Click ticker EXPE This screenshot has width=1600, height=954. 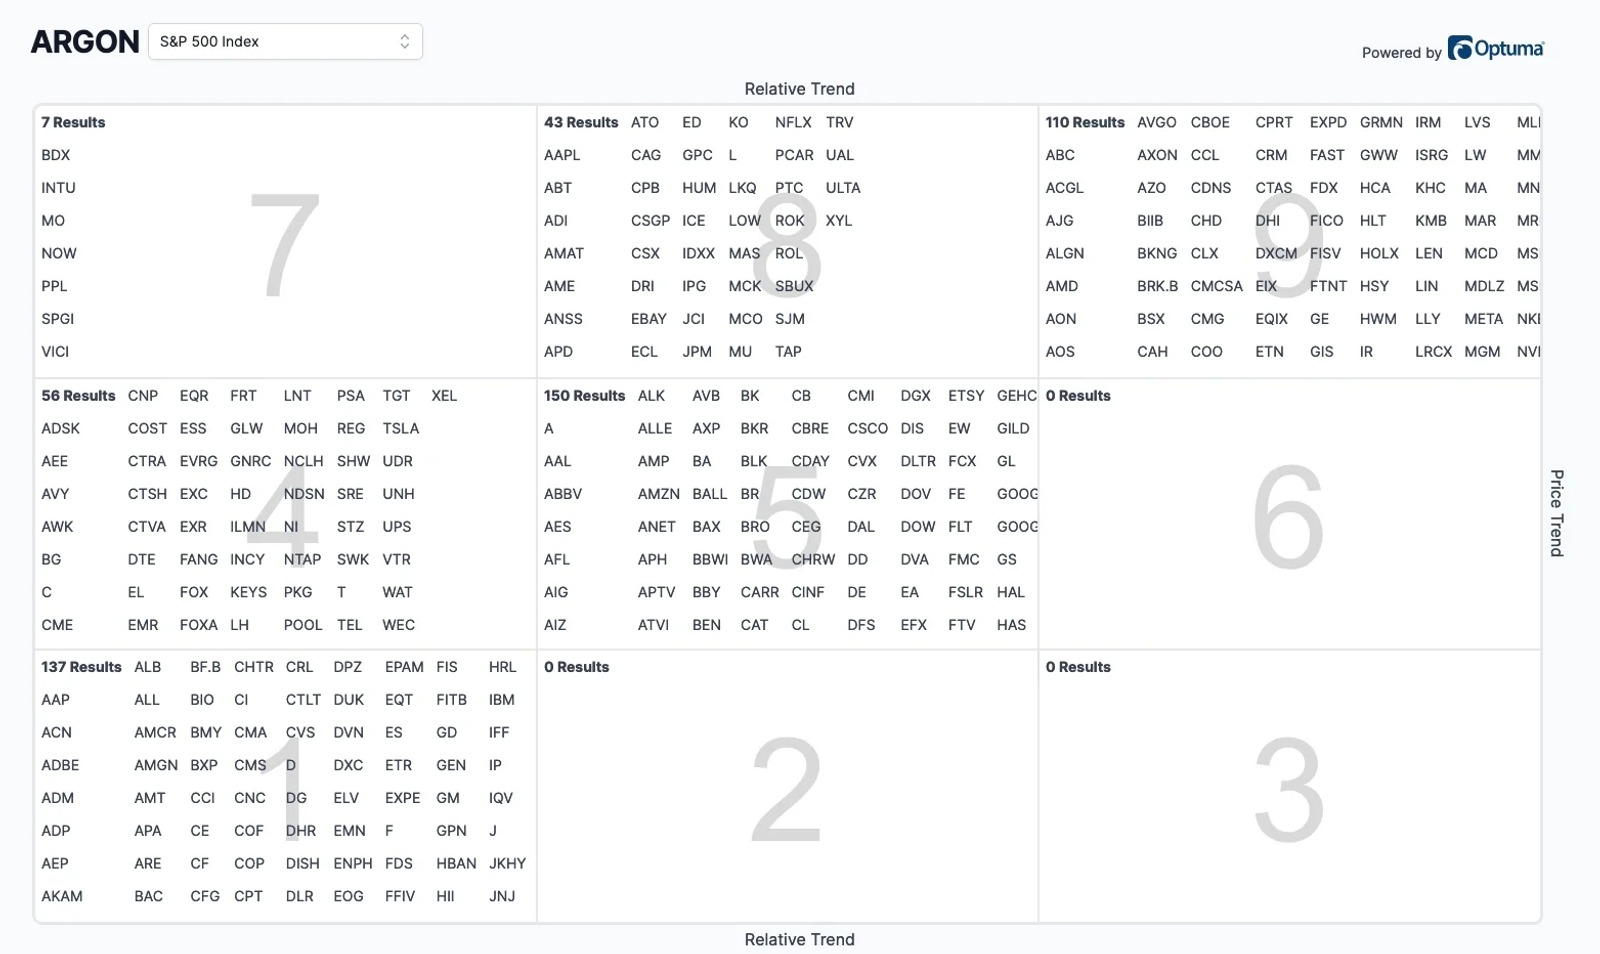click(403, 798)
